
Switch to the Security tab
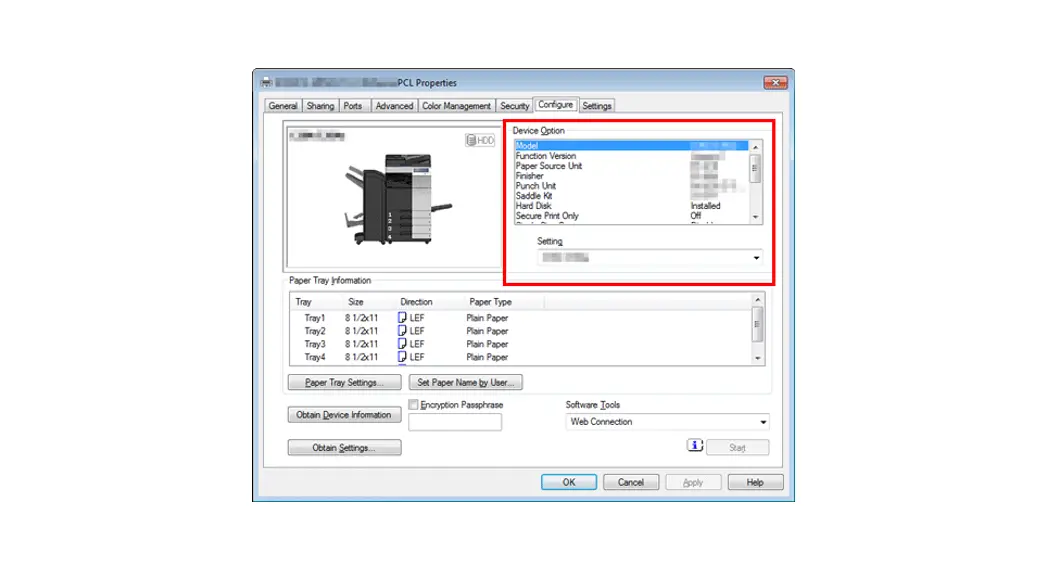click(514, 106)
